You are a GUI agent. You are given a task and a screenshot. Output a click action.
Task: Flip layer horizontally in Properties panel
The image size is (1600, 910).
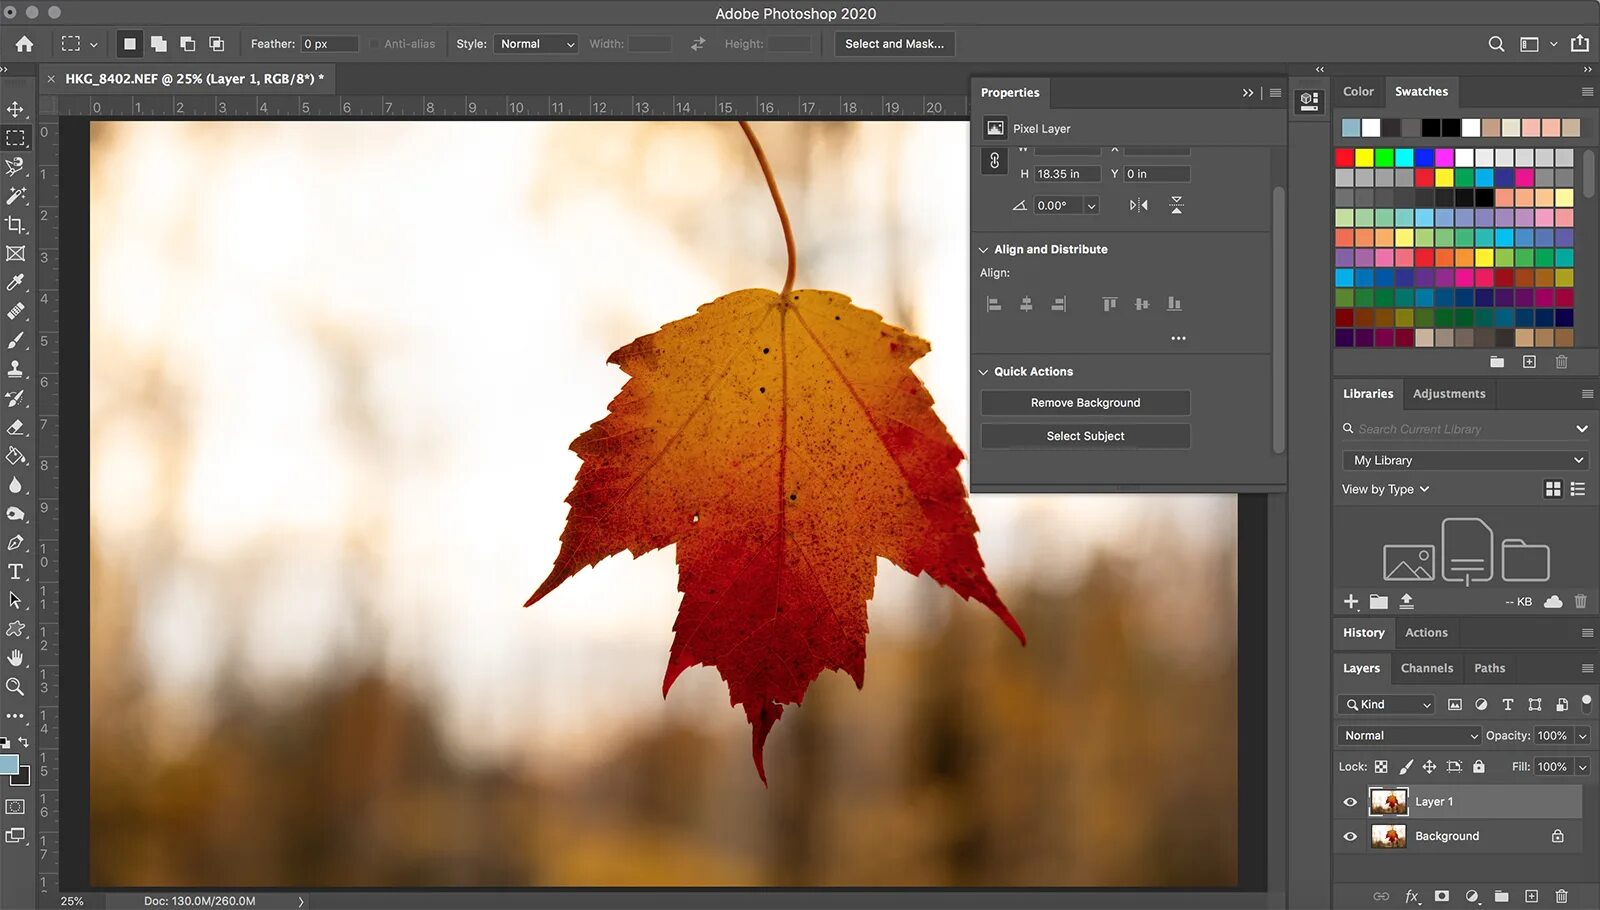pyautogui.click(x=1139, y=205)
